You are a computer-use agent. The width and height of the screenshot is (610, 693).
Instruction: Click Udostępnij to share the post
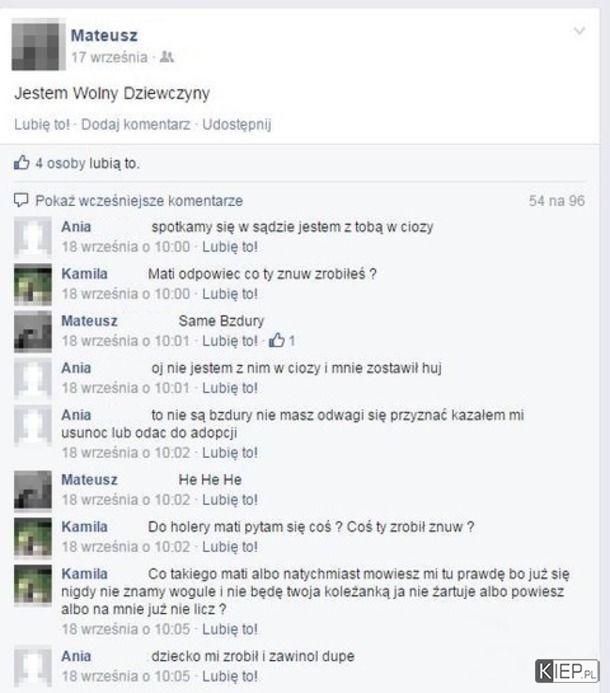click(236, 124)
